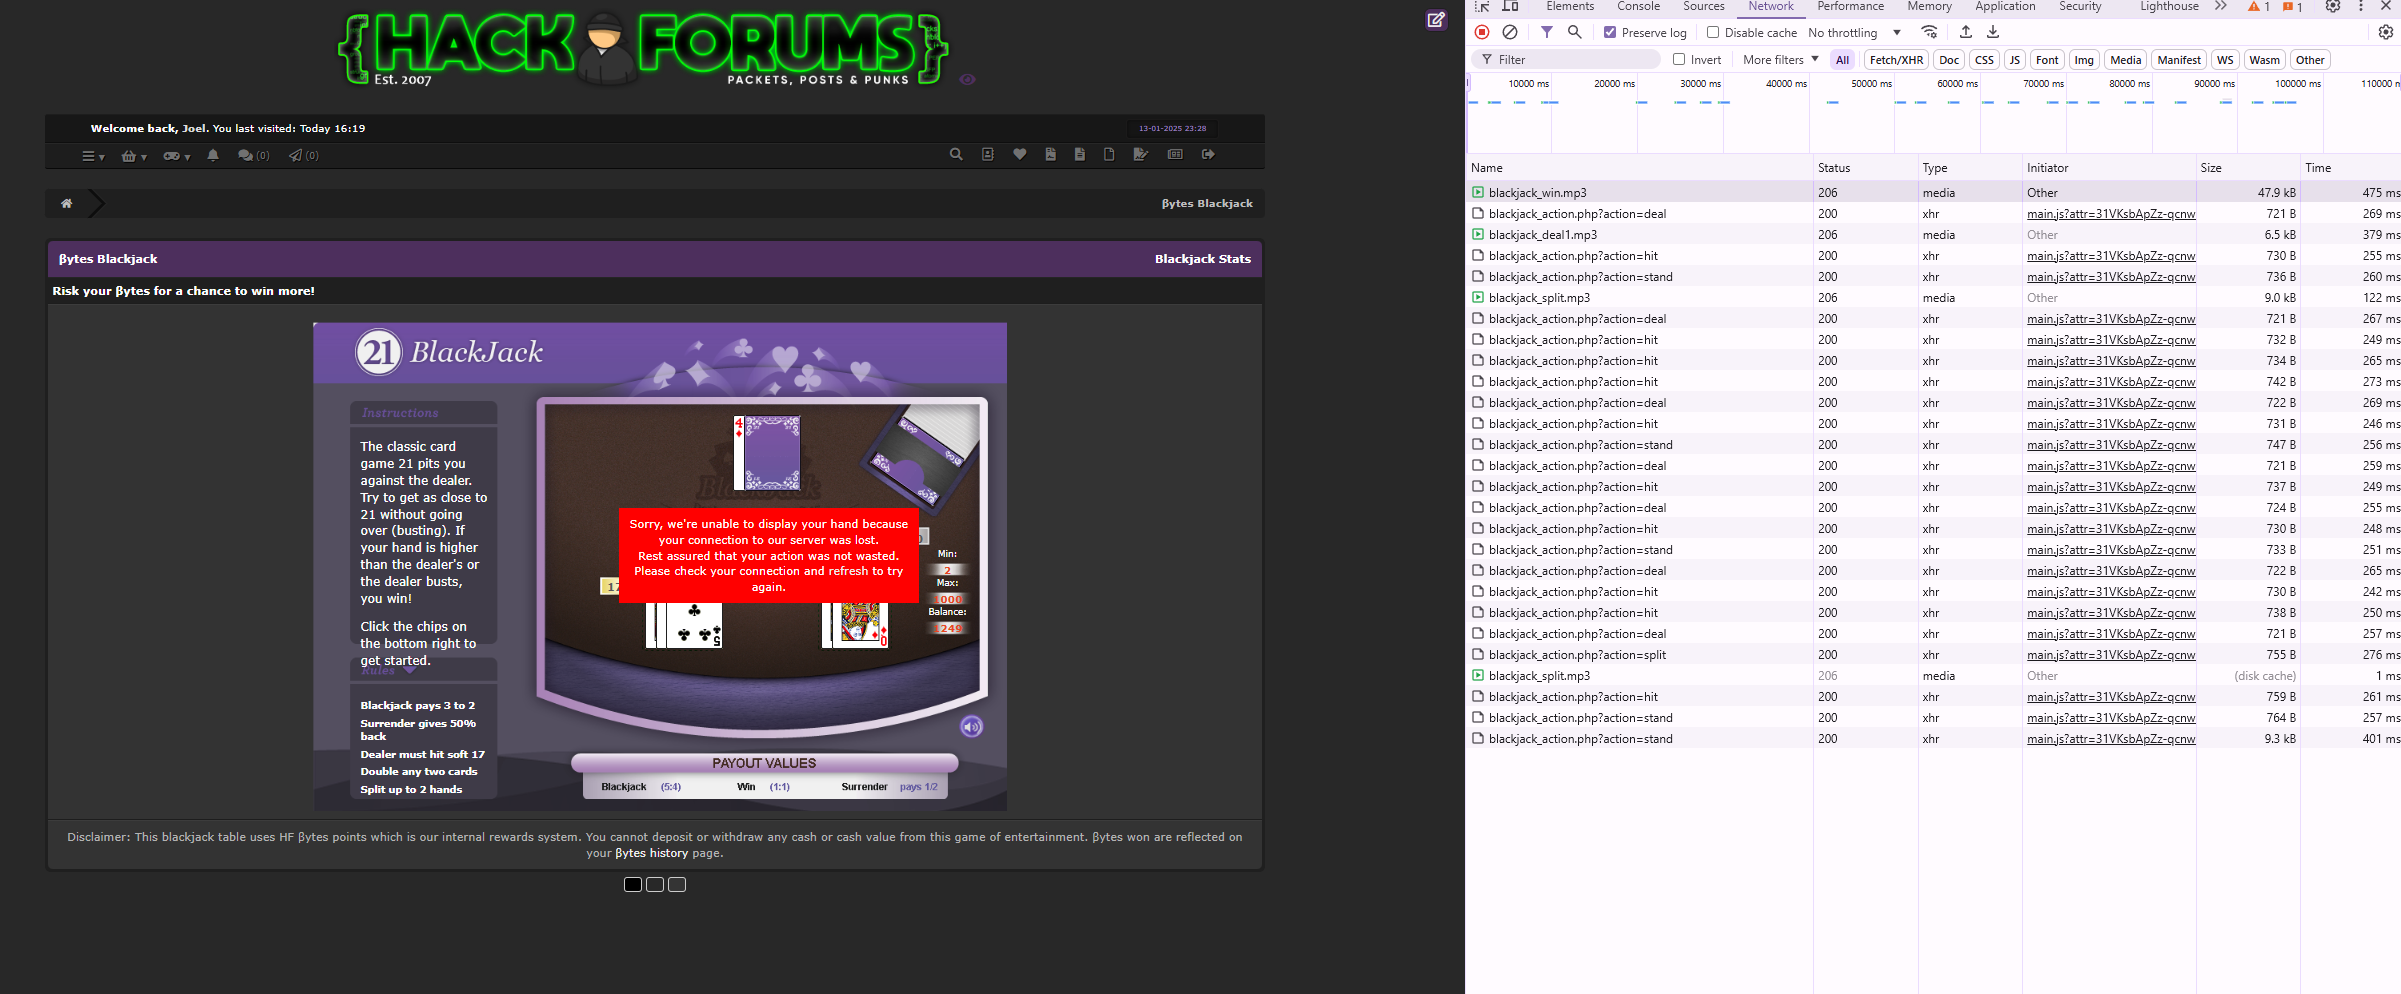Stop recording the network log
Screen dimensions: 2401x994
[x=1482, y=32]
